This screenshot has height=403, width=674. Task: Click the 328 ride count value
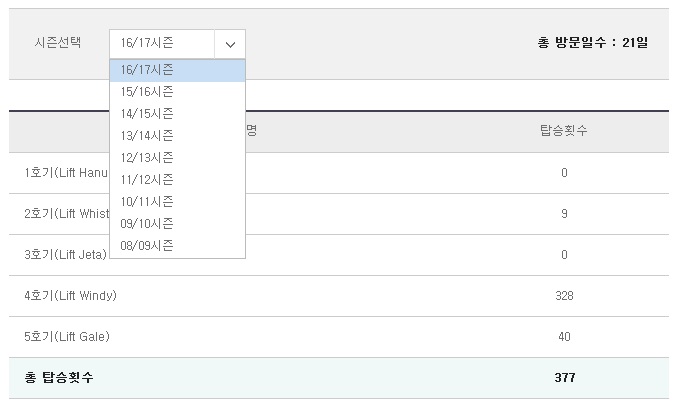pyautogui.click(x=564, y=296)
